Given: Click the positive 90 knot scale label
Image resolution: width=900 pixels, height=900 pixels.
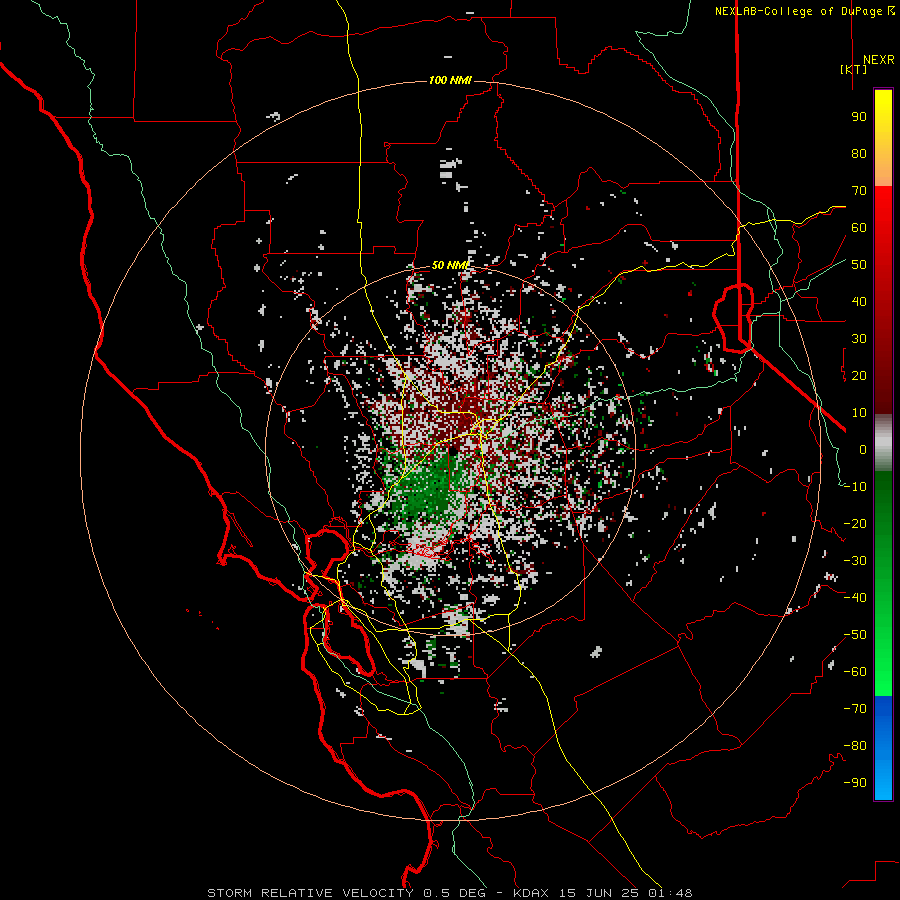Looking at the screenshot, I should (859, 117).
